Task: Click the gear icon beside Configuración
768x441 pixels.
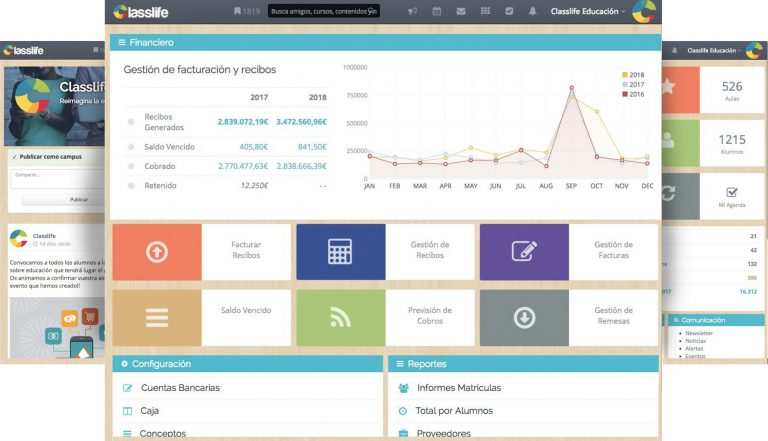Action: pyautogui.click(x=124, y=364)
